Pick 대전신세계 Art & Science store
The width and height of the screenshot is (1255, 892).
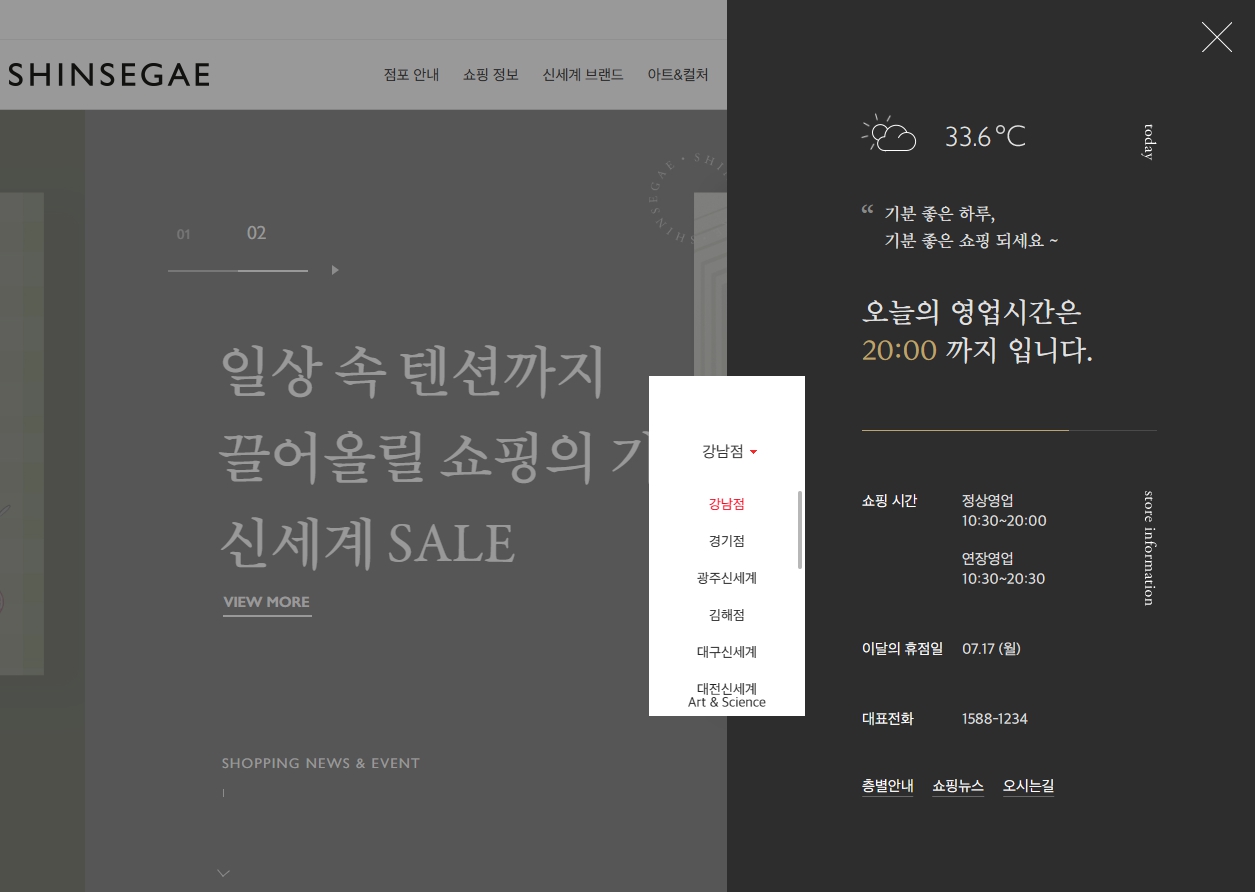point(726,695)
